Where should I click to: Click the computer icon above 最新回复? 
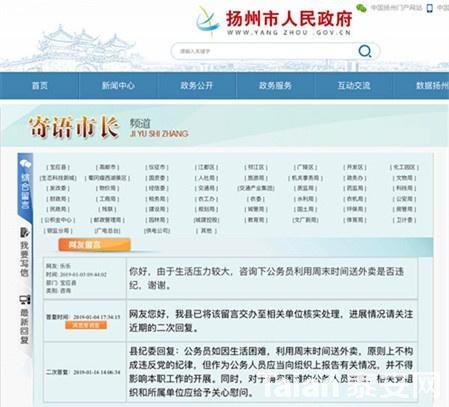pos(25,300)
